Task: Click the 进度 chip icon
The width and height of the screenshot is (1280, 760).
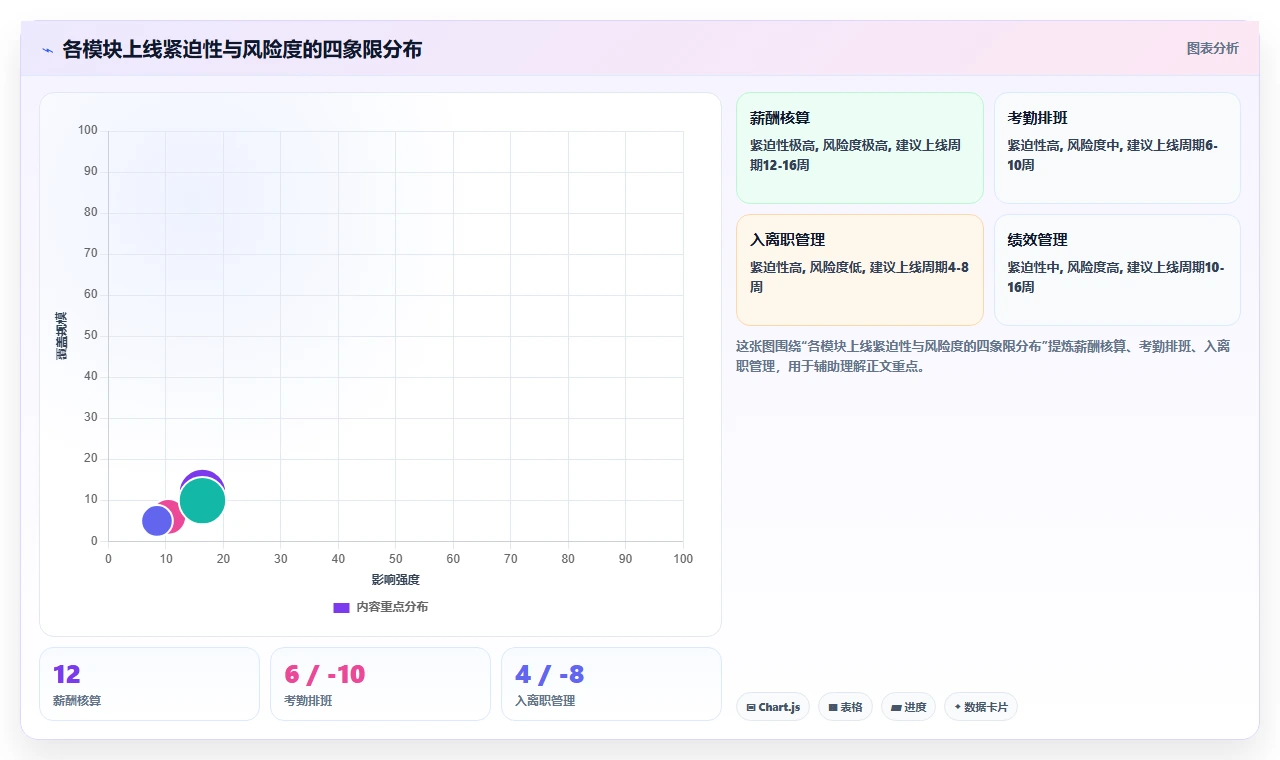Action: [x=896, y=708]
